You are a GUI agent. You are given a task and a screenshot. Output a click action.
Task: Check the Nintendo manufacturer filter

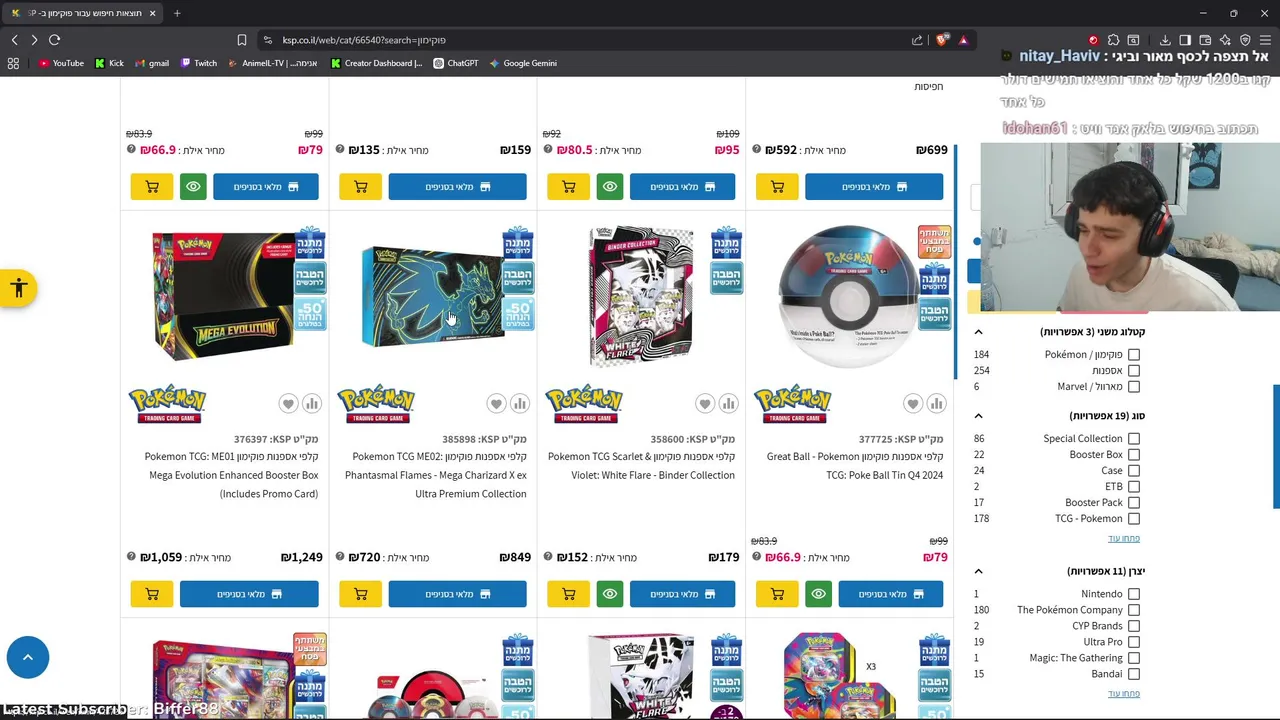pos(1134,594)
